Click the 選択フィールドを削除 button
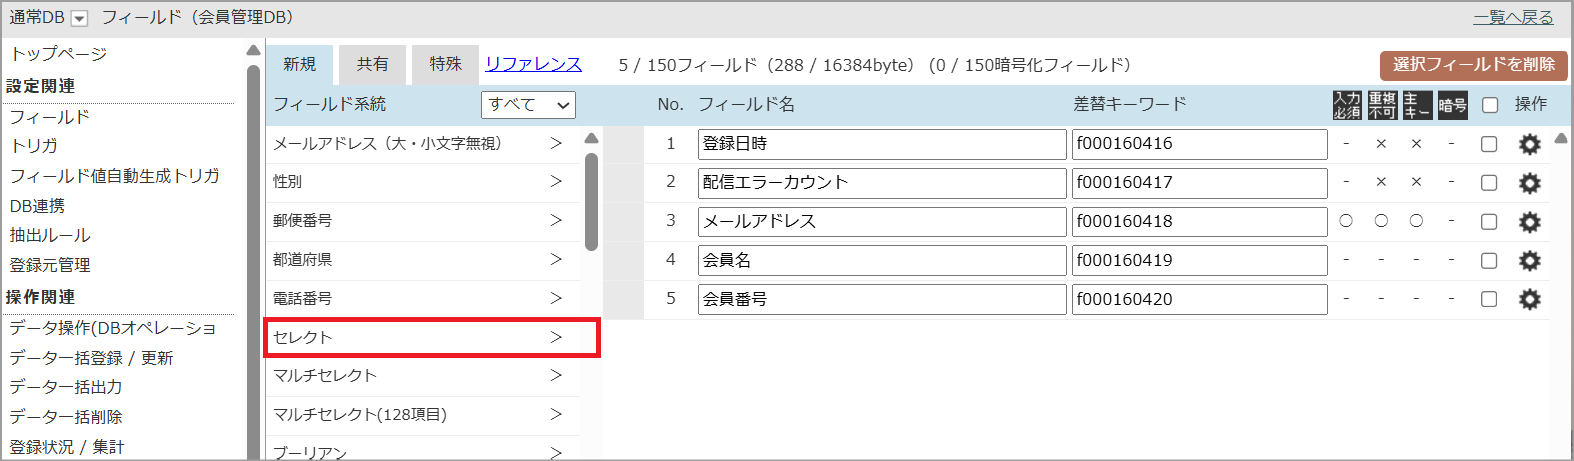The width and height of the screenshot is (1574, 461). point(1473,65)
